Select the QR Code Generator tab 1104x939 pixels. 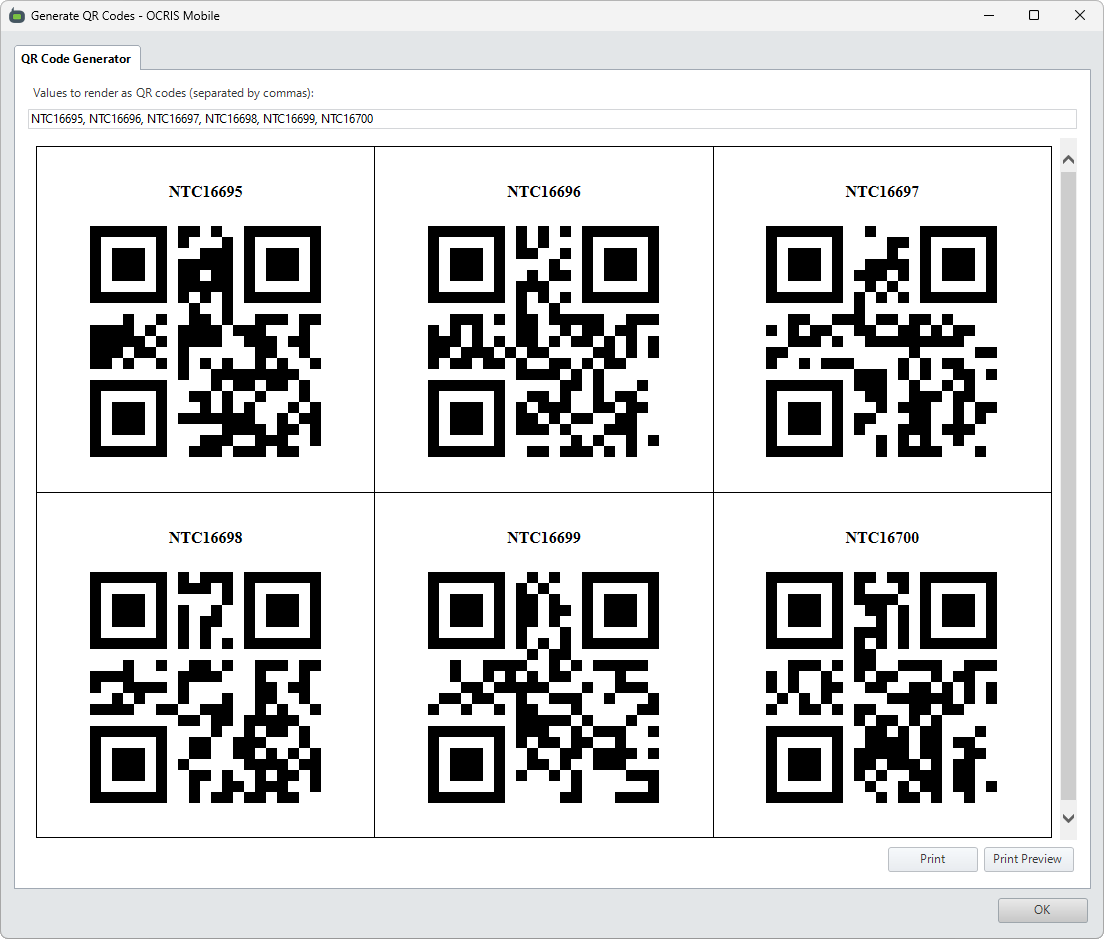(x=76, y=58)
